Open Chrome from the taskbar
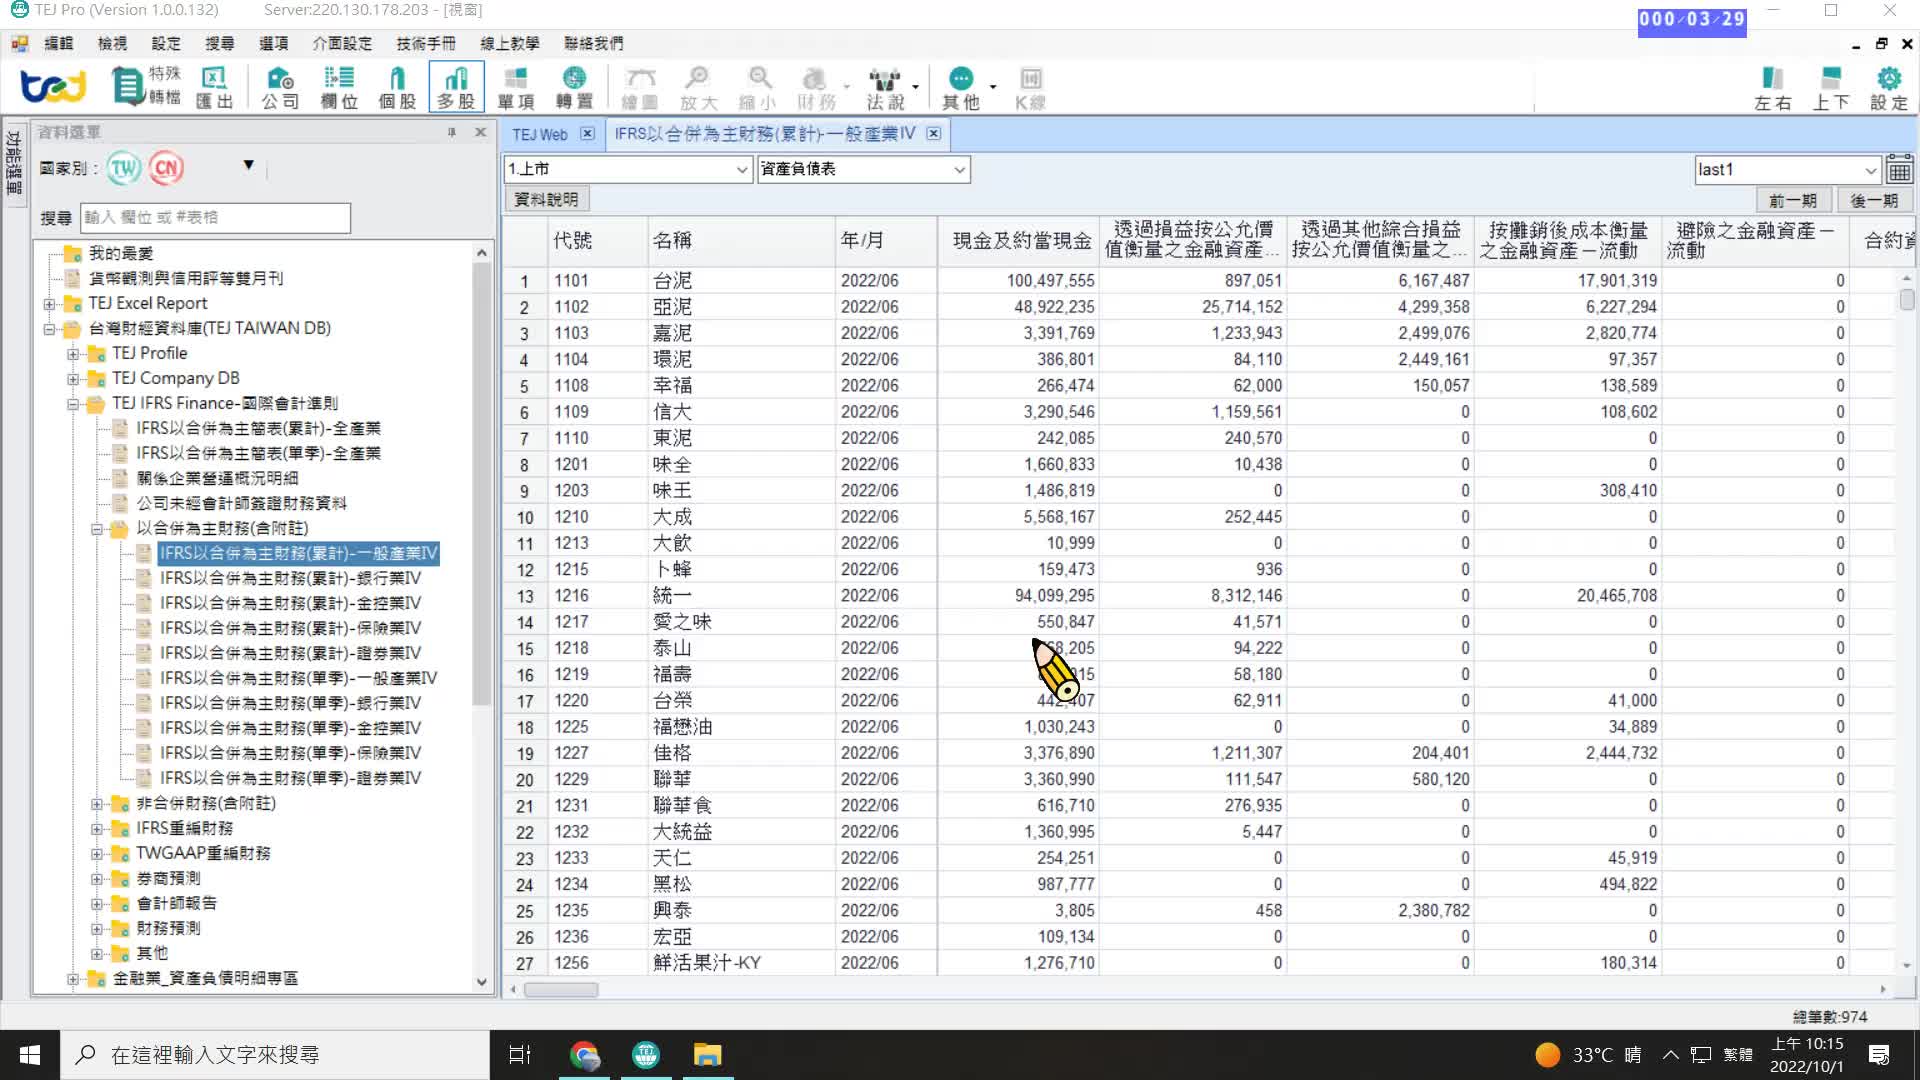The width and height of the screenshot is (1920, 1080). [585, 1055]
